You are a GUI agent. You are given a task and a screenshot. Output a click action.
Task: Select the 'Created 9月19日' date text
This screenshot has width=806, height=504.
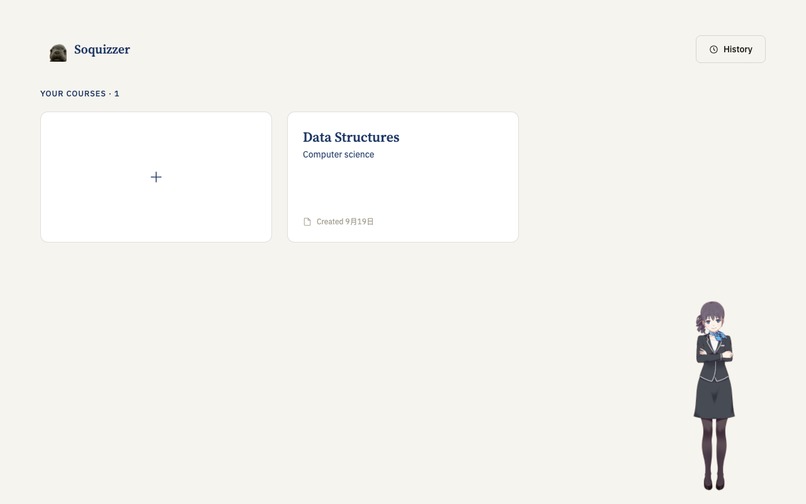345,222
